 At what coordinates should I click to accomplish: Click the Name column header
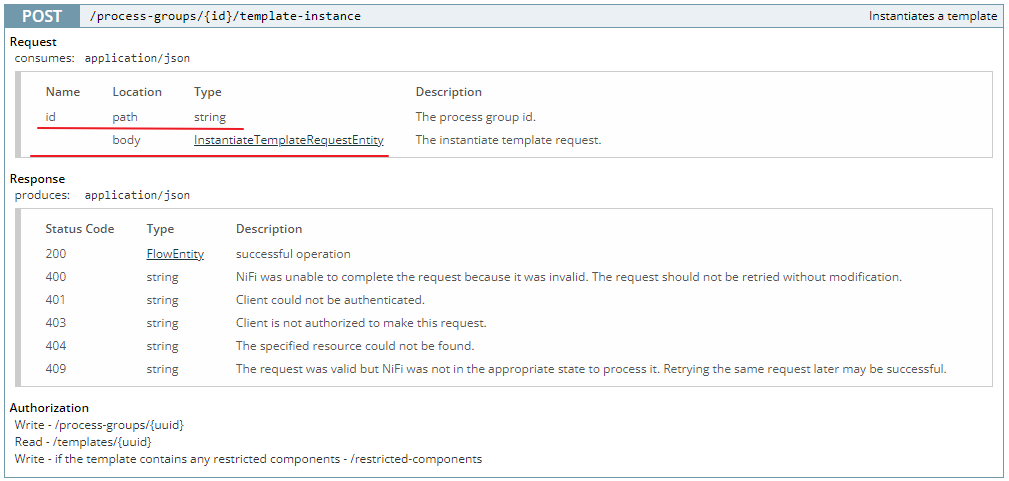pyautogui.click(x=62, y=92)
